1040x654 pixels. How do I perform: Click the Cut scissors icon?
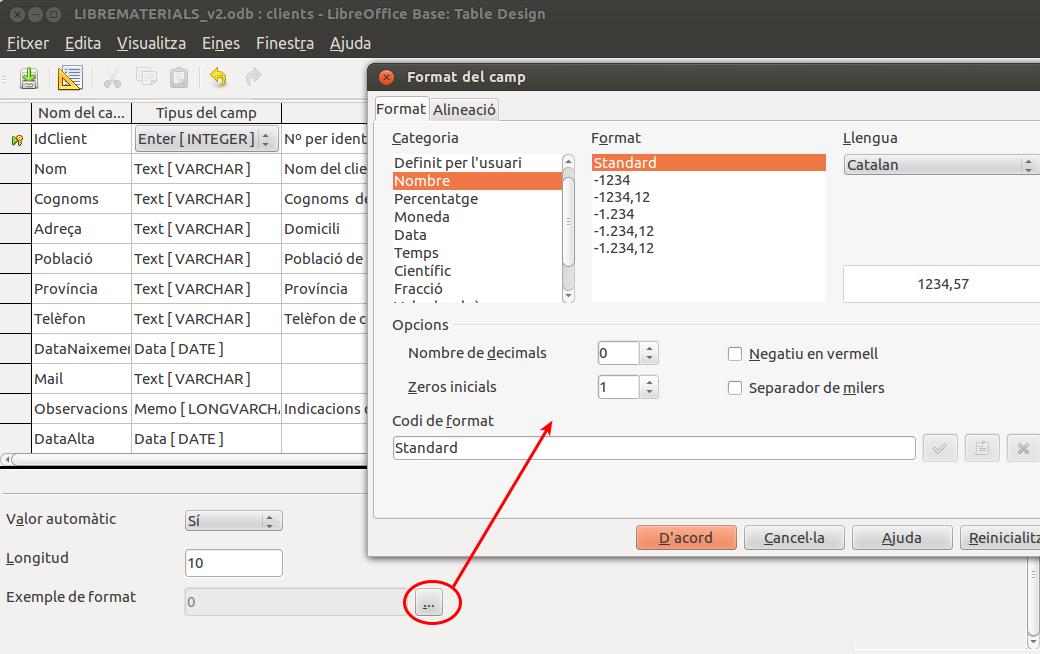(112, 78)
